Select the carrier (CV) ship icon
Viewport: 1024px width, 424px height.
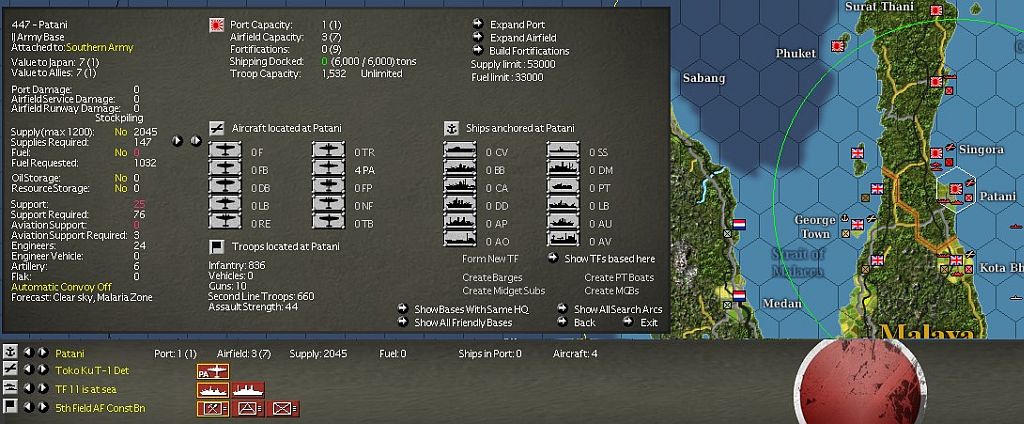pyautogui.click(x=460, y=152)
